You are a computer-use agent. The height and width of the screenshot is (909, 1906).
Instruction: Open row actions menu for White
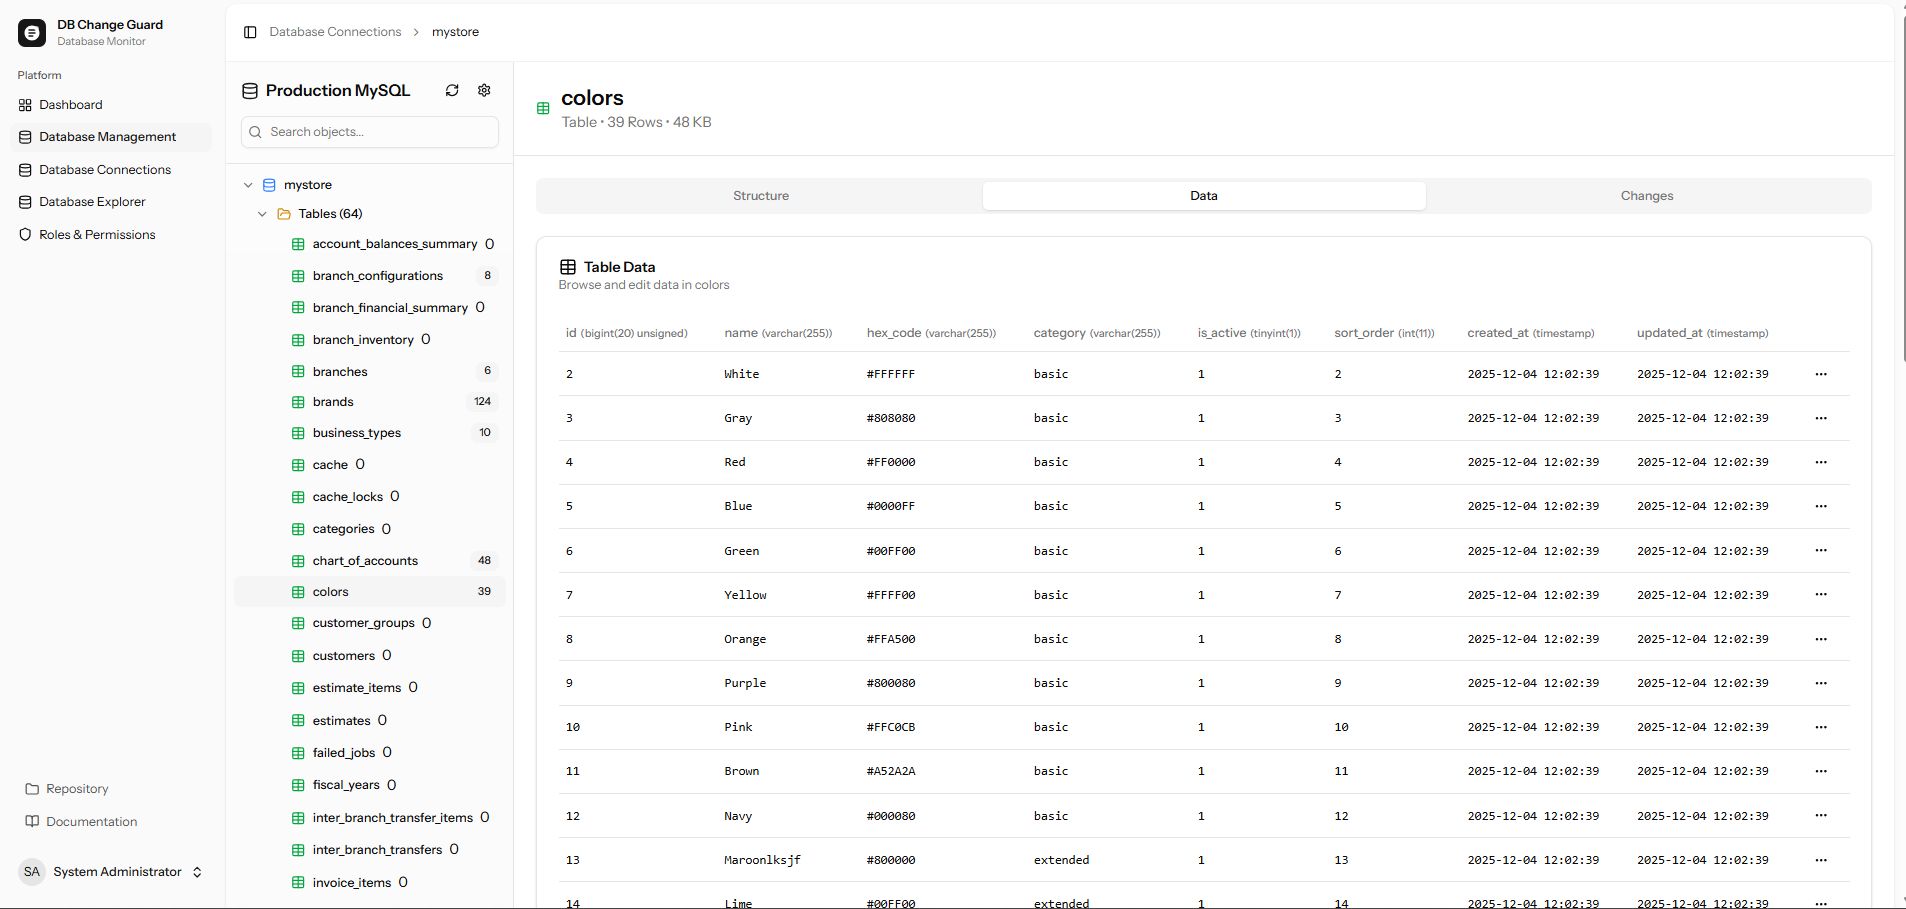(x=1820, y=374)
